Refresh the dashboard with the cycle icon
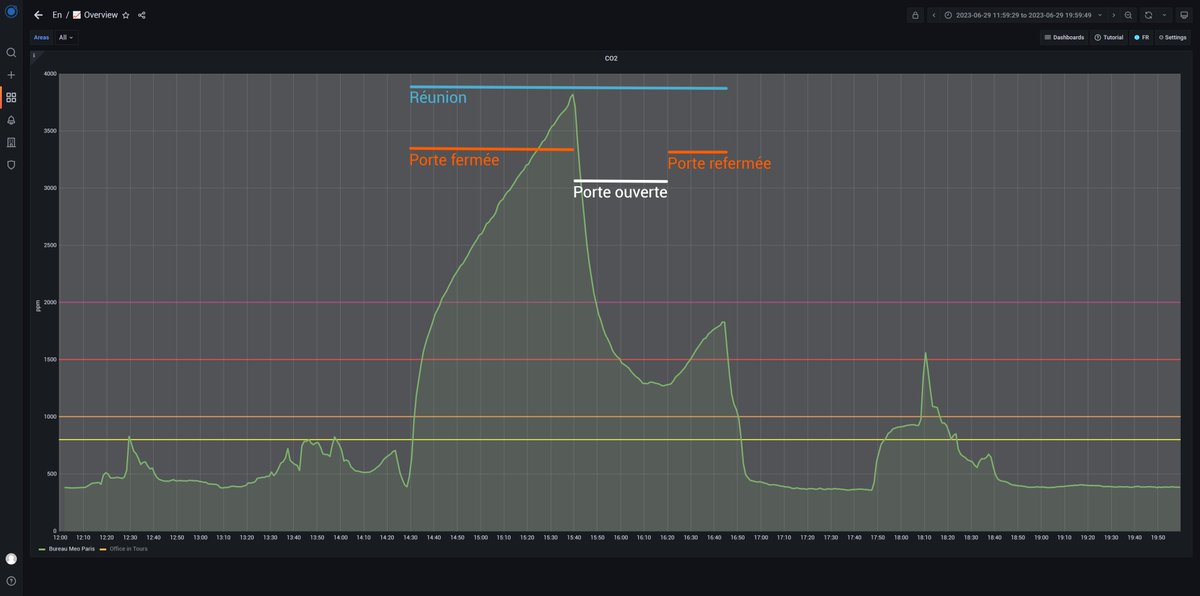 click(1148, 15)
